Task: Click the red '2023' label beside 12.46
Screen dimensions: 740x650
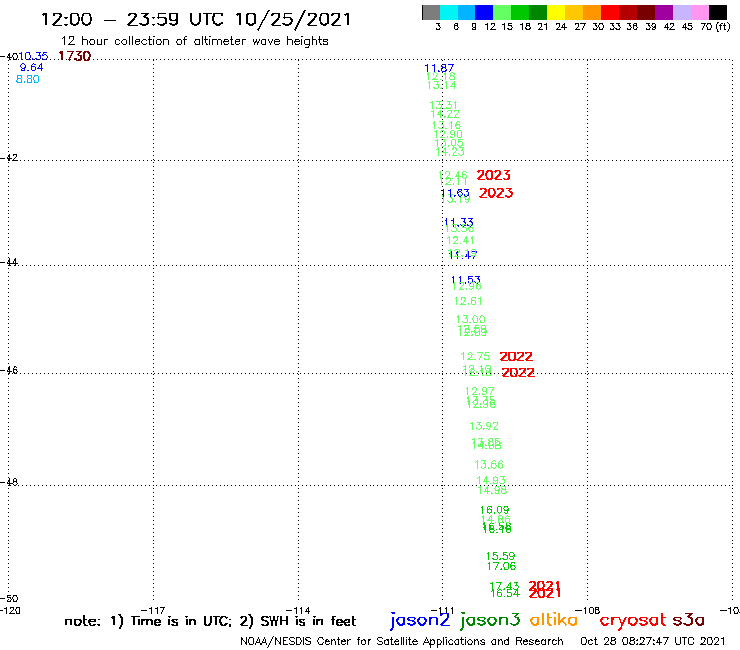Action: point(494,175)
